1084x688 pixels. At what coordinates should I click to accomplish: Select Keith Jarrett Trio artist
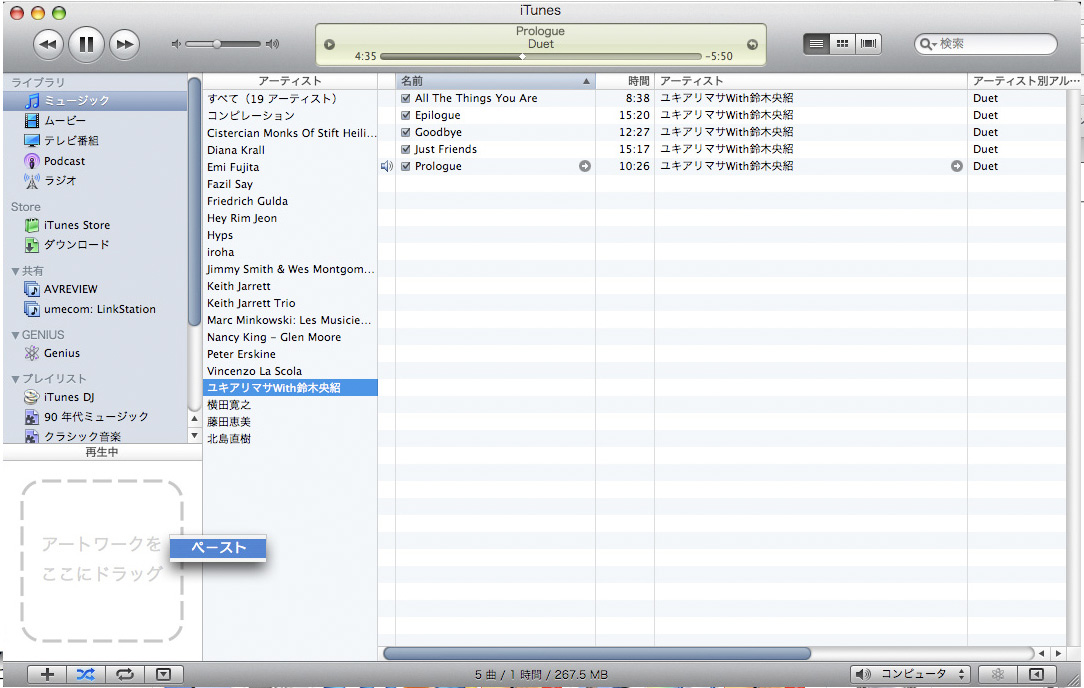click(290, 303)
